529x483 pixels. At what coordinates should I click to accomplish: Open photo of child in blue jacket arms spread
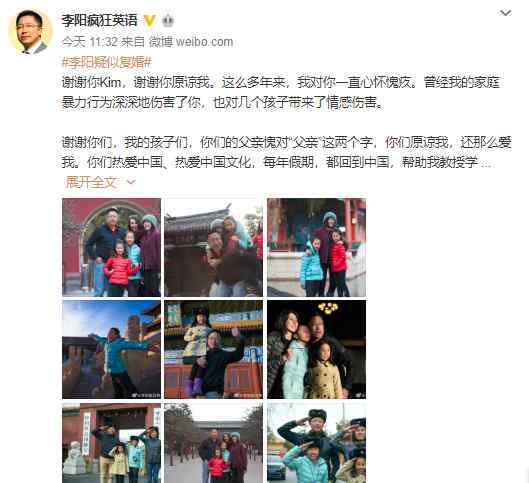[x=111, y=349]
